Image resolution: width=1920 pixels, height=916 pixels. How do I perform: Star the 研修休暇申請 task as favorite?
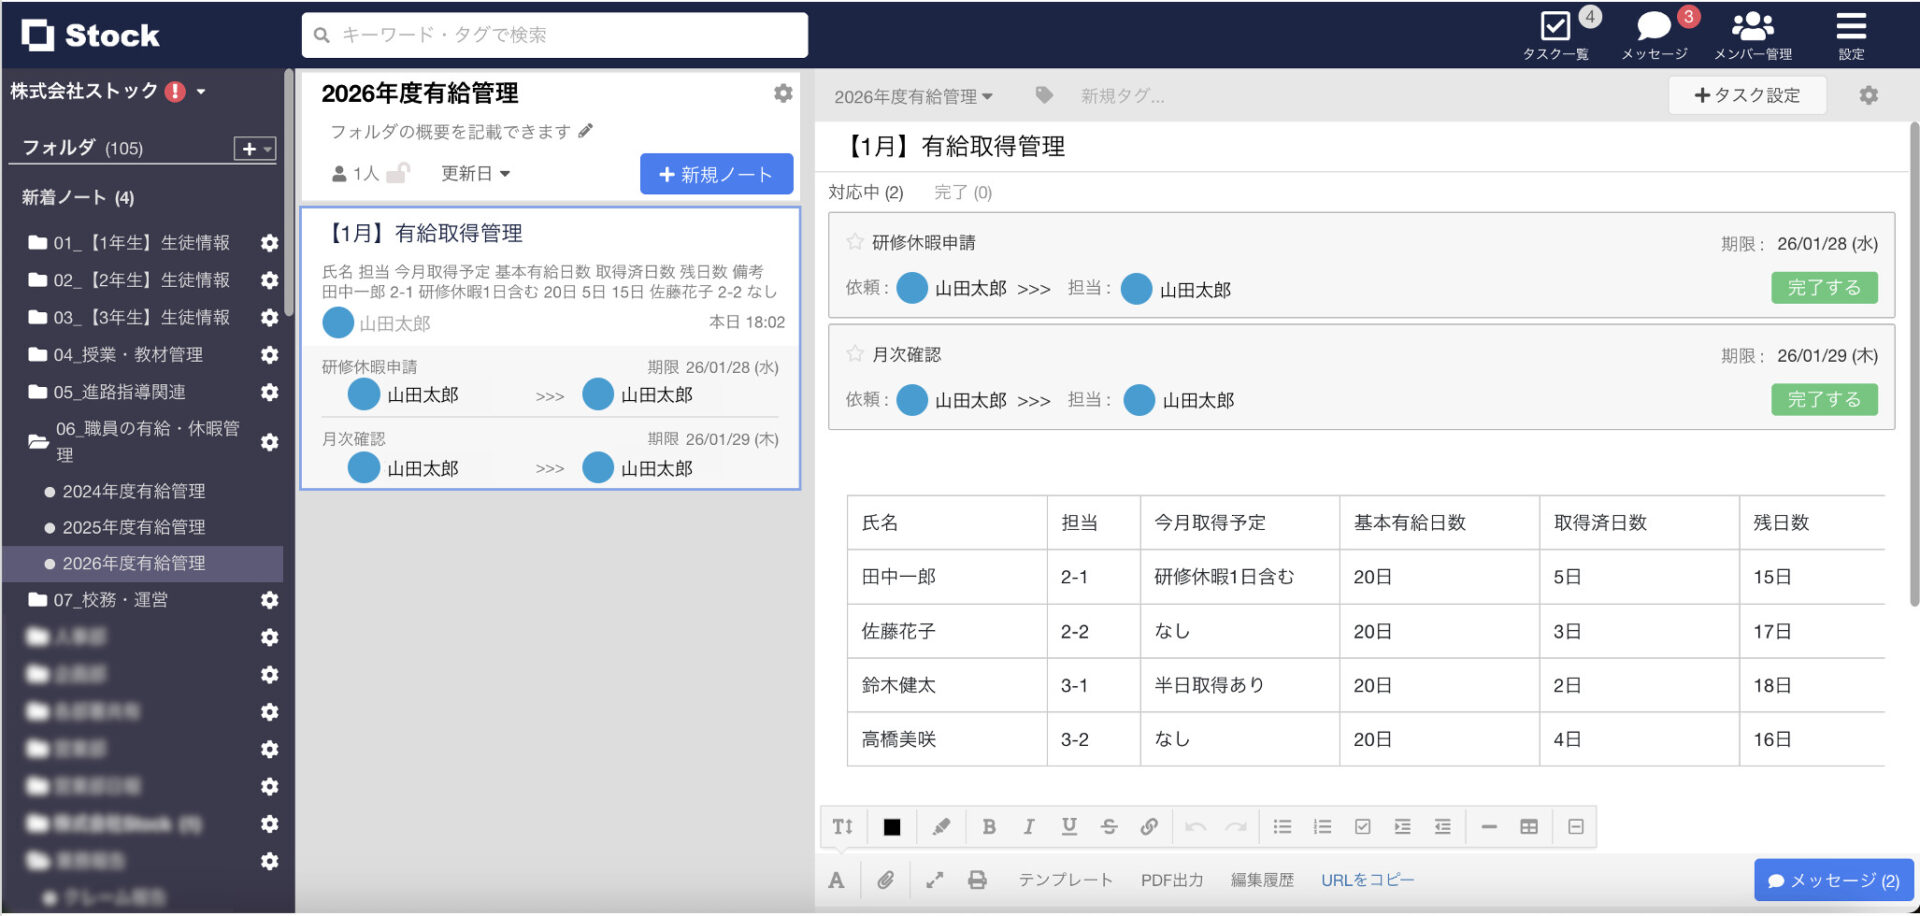pos(856,241)
